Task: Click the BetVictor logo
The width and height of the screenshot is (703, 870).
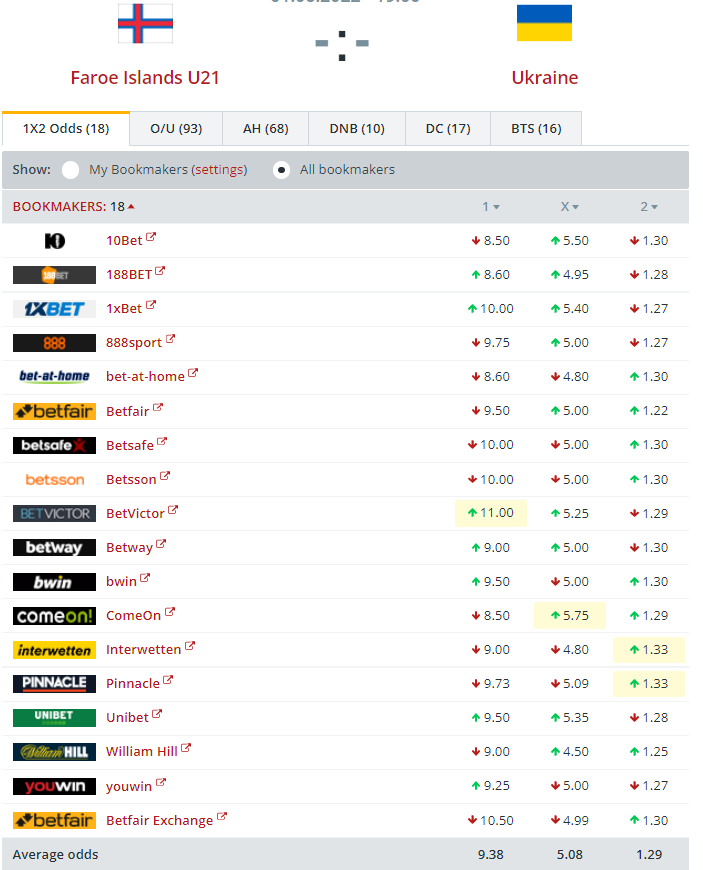Action: click(54, 513)
